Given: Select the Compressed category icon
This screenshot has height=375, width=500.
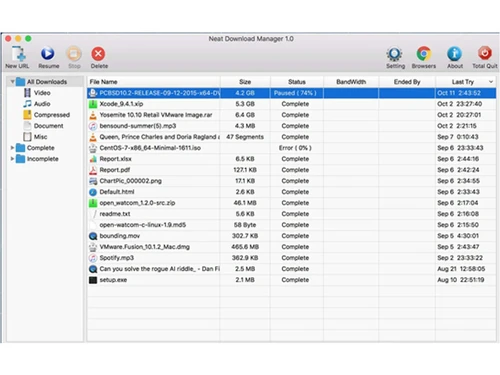Looking at the screenshot, I should click(27, 115).
